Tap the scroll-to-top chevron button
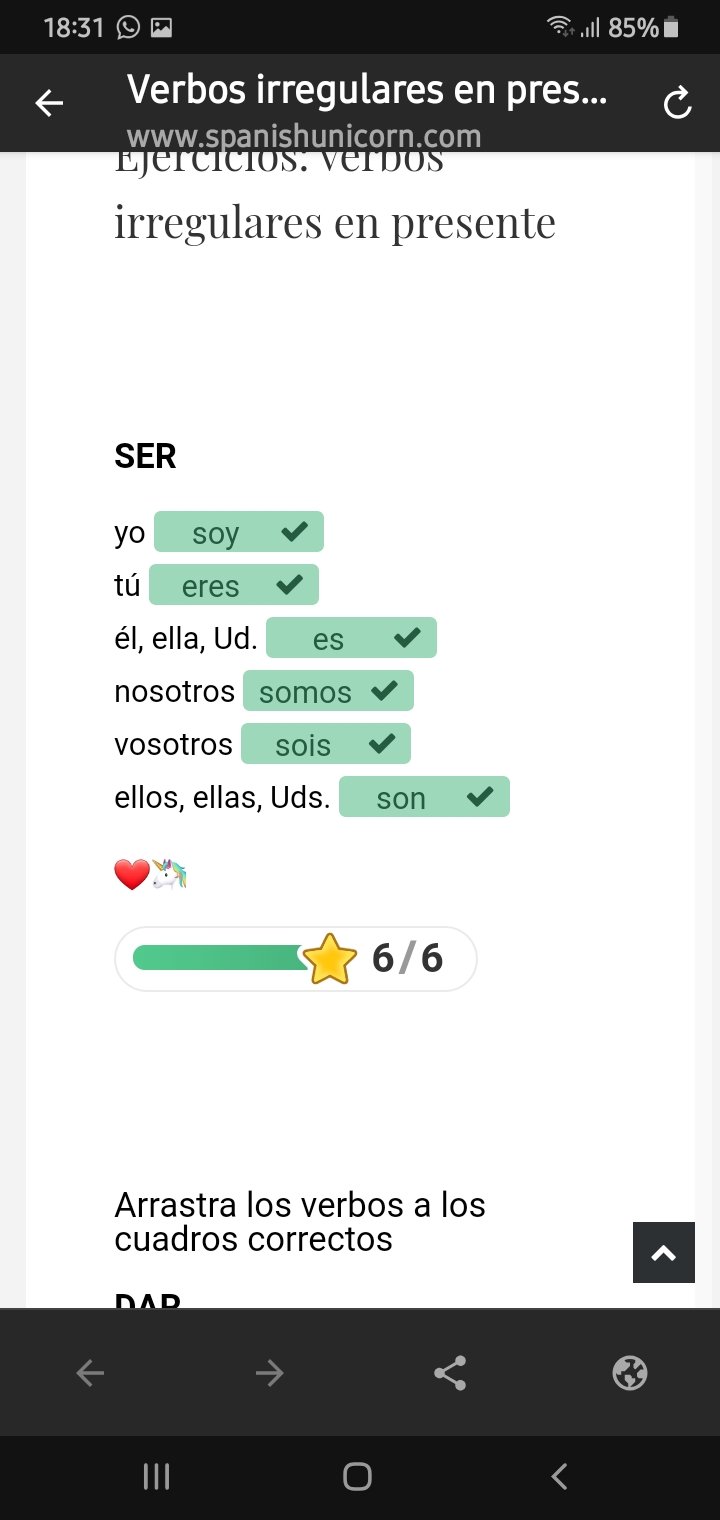The image size is (720, 1520). click(663, 1252)
